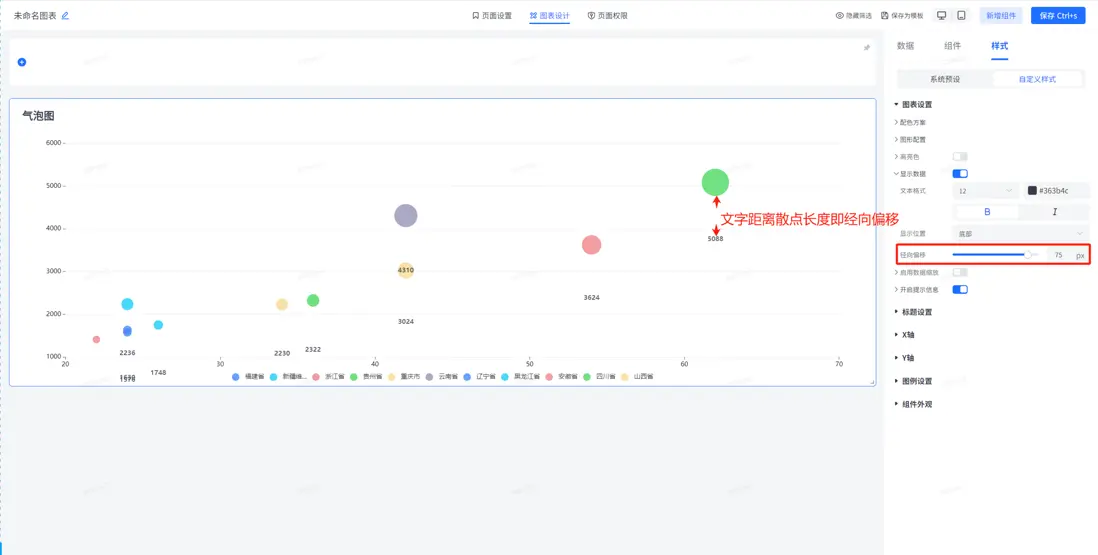Expand the 图形配置 row
The height and width of the screenshot is (555, 1098).
tap(910, 140)
